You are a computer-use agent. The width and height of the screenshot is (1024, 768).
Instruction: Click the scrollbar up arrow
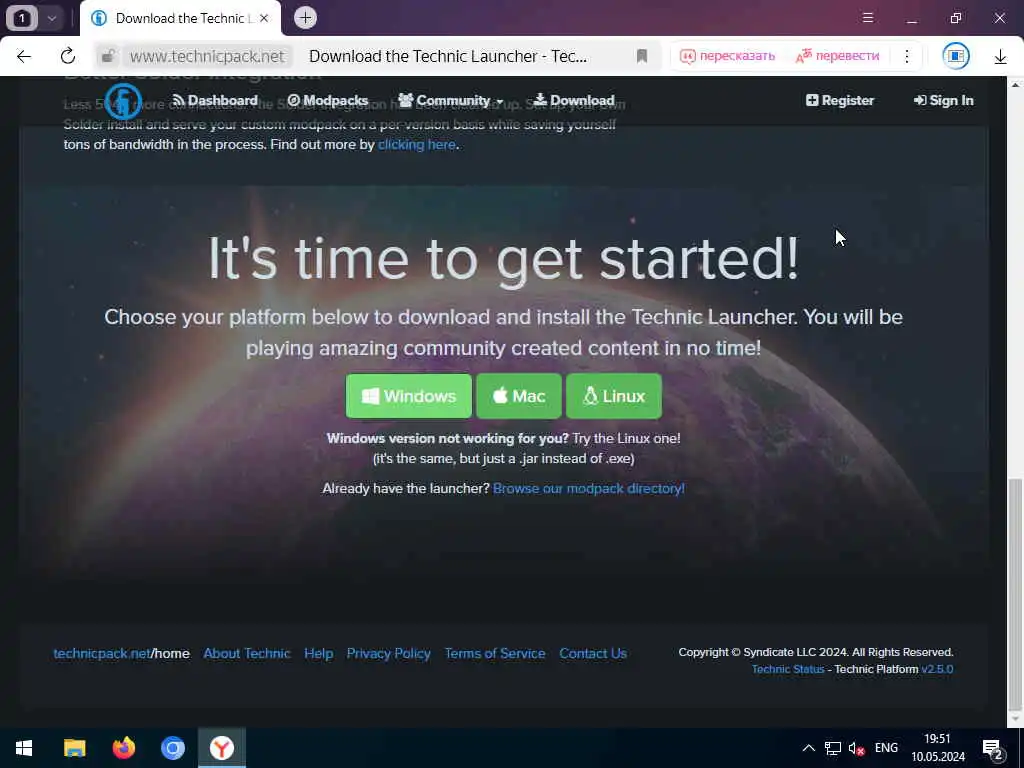(1015, 84)
